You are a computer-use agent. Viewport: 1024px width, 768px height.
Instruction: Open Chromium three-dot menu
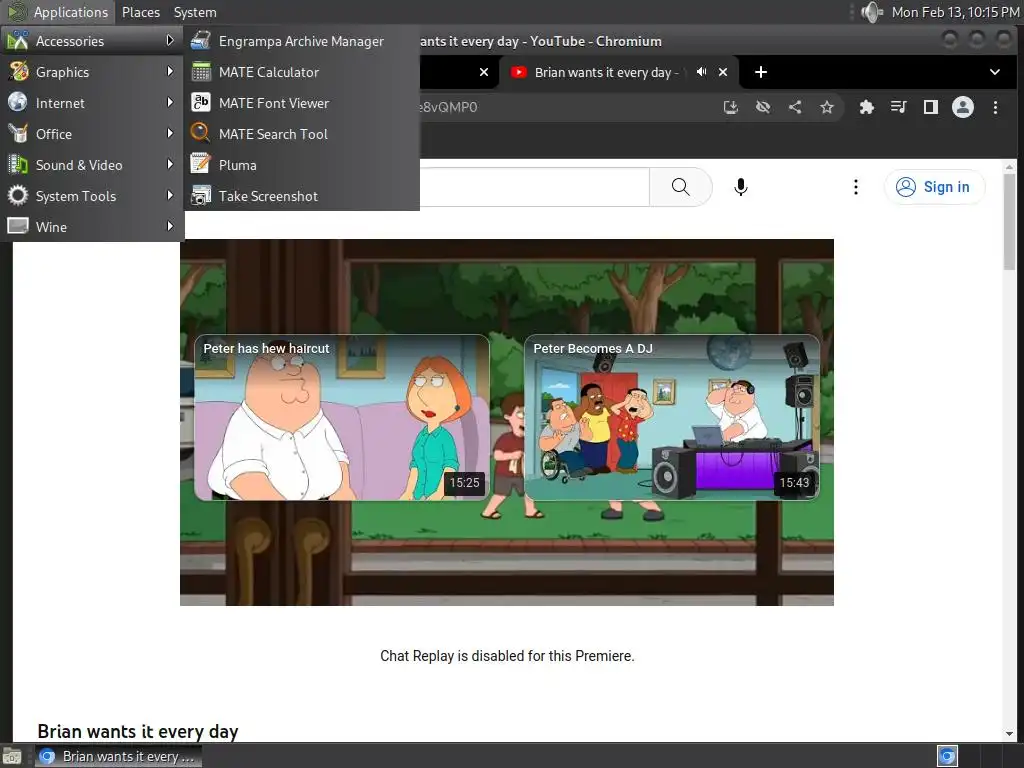[x=995, y=107]
